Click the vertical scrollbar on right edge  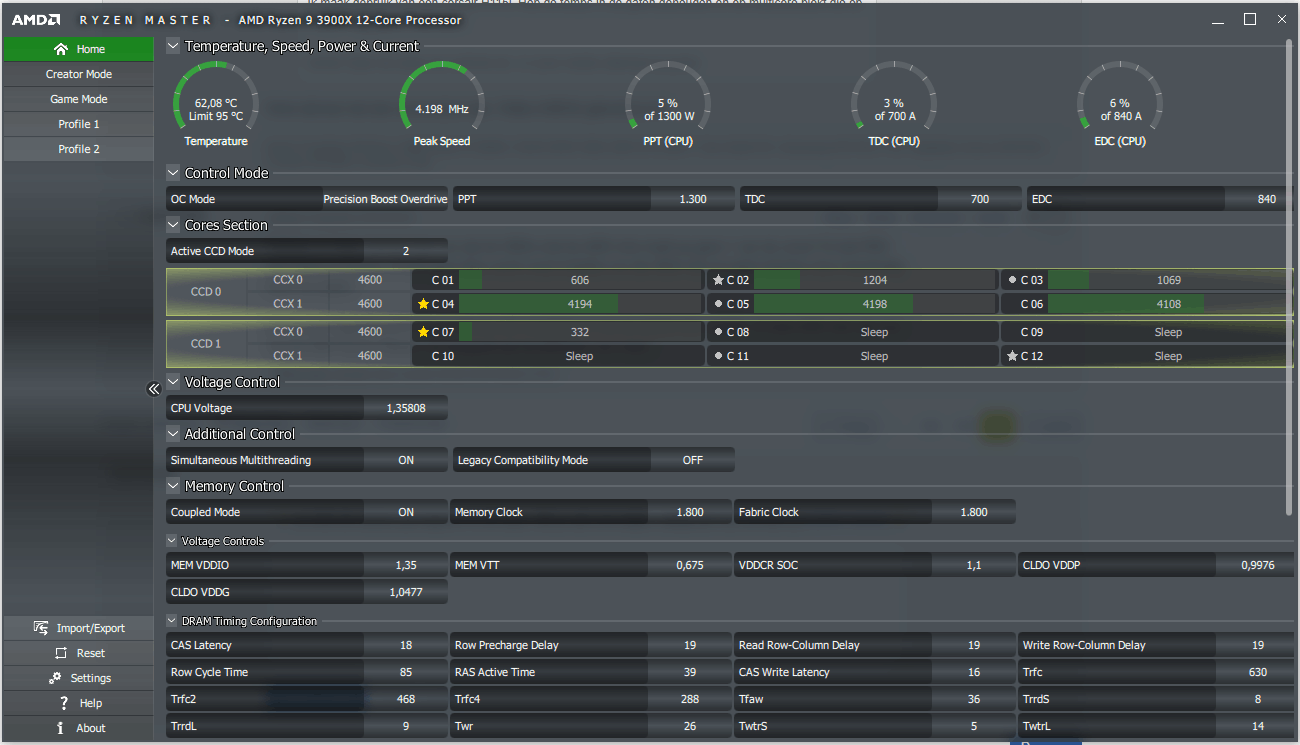1291,280
